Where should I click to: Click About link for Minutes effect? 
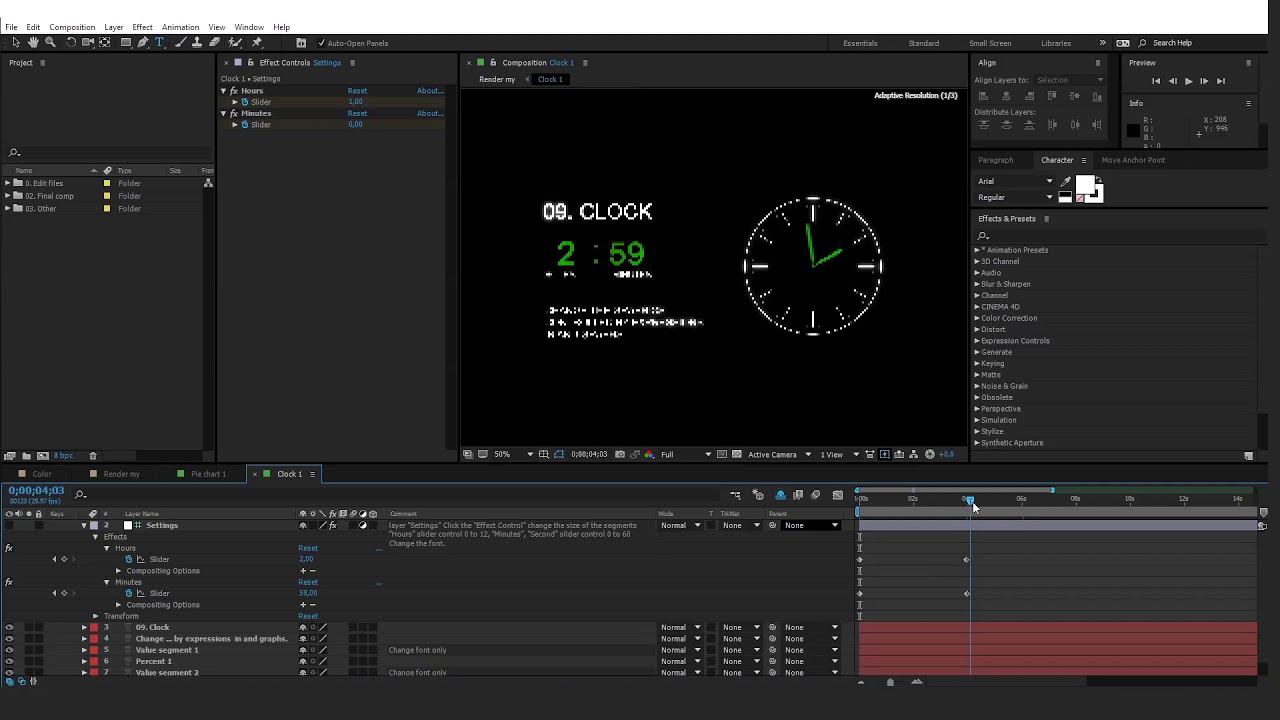point(429,113)
